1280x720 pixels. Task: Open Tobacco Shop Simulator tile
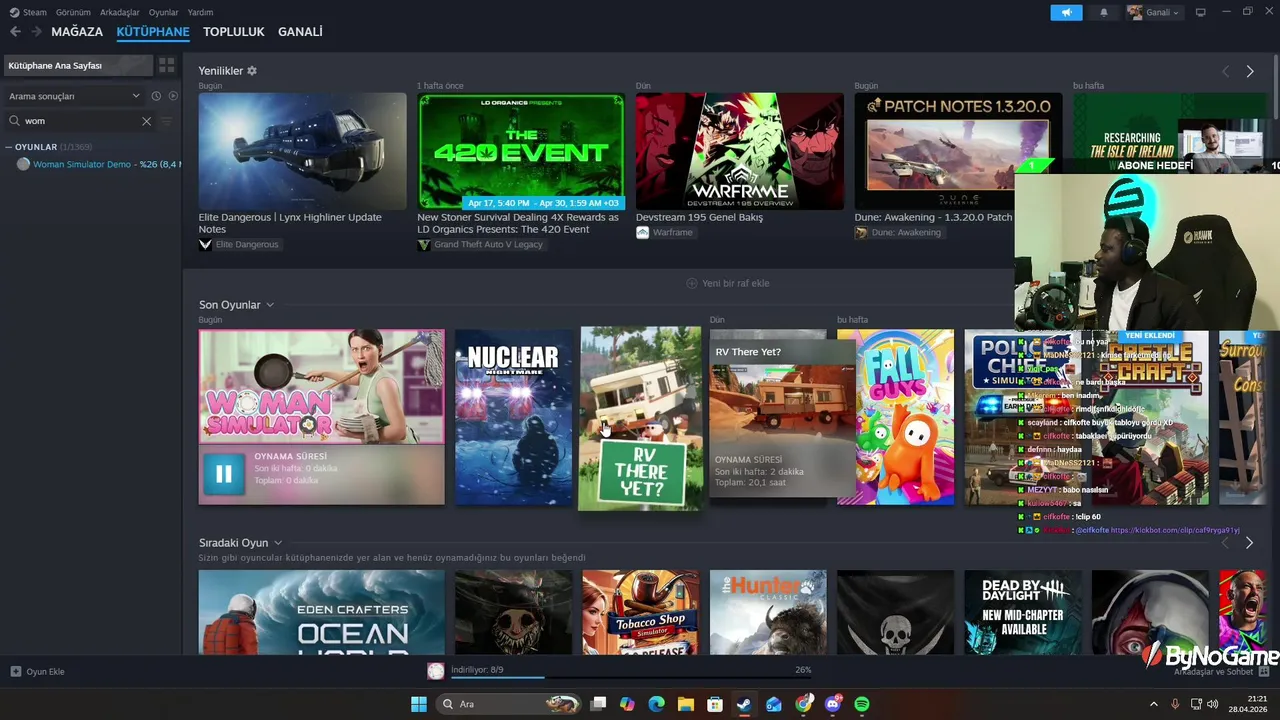[x=640, y=612]
